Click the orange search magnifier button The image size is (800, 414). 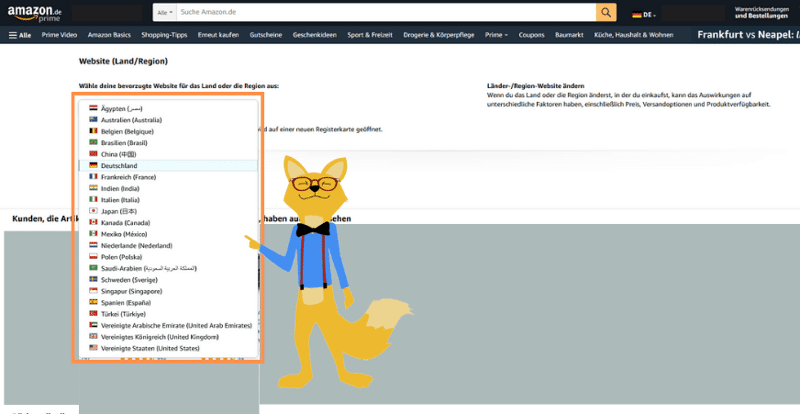pos(606,12)
